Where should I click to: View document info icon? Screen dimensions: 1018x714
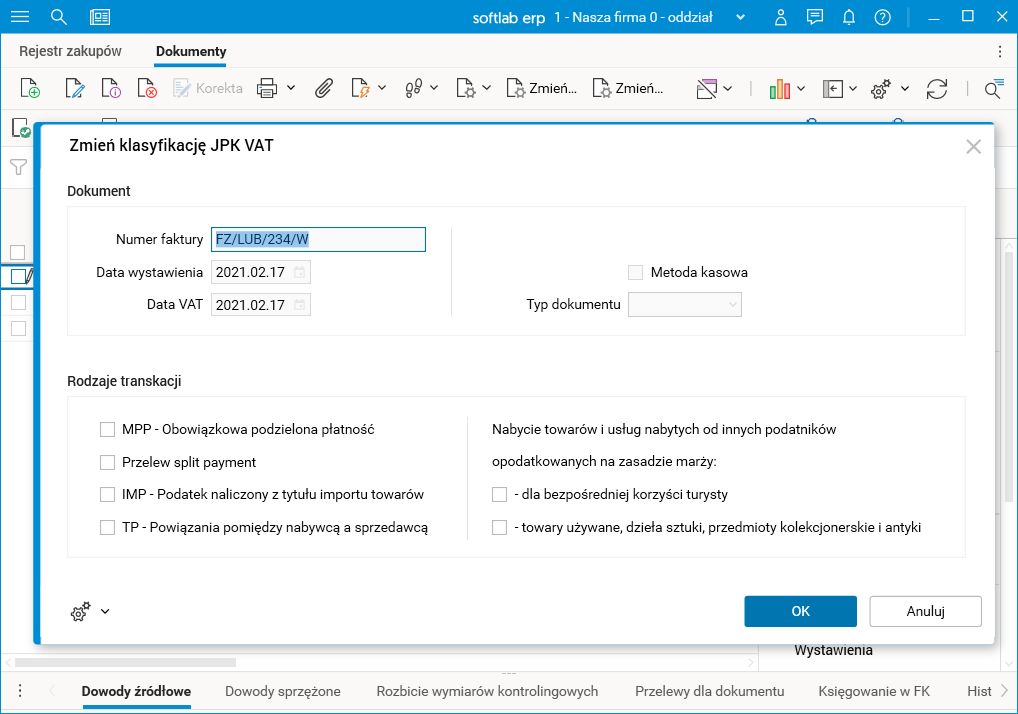pyautogui.click(x=111, y=88)
